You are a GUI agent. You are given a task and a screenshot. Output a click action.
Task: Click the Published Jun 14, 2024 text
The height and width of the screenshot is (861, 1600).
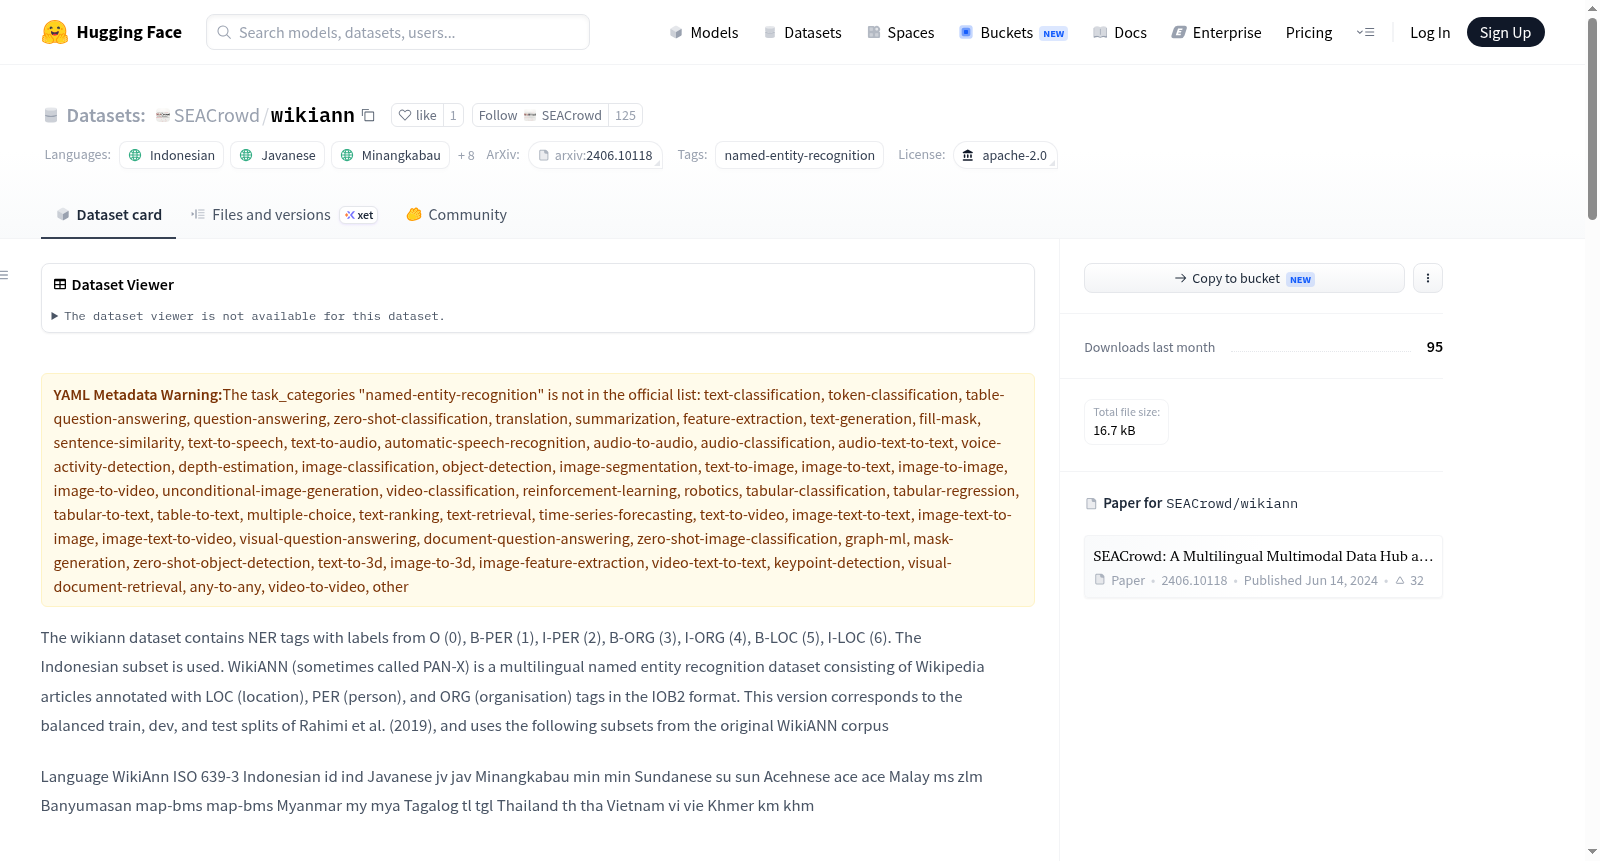pyautogui.click(x=1310, y=580)
